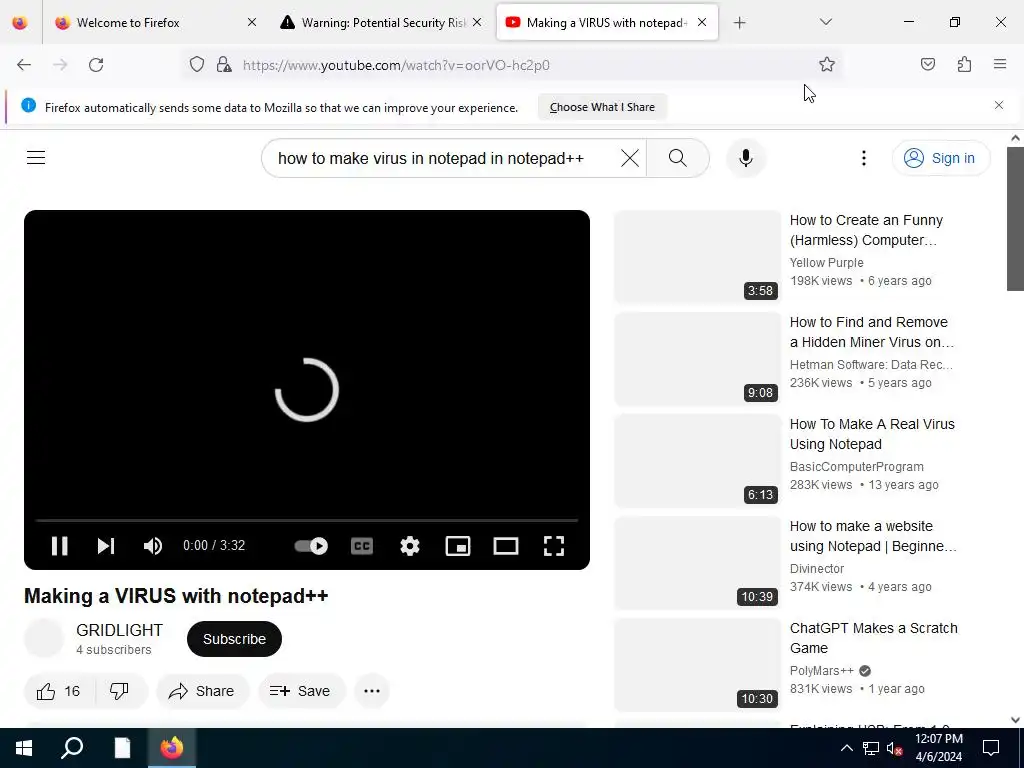Open GRIDLIGHT channel avatar

[x=44, y=638]
